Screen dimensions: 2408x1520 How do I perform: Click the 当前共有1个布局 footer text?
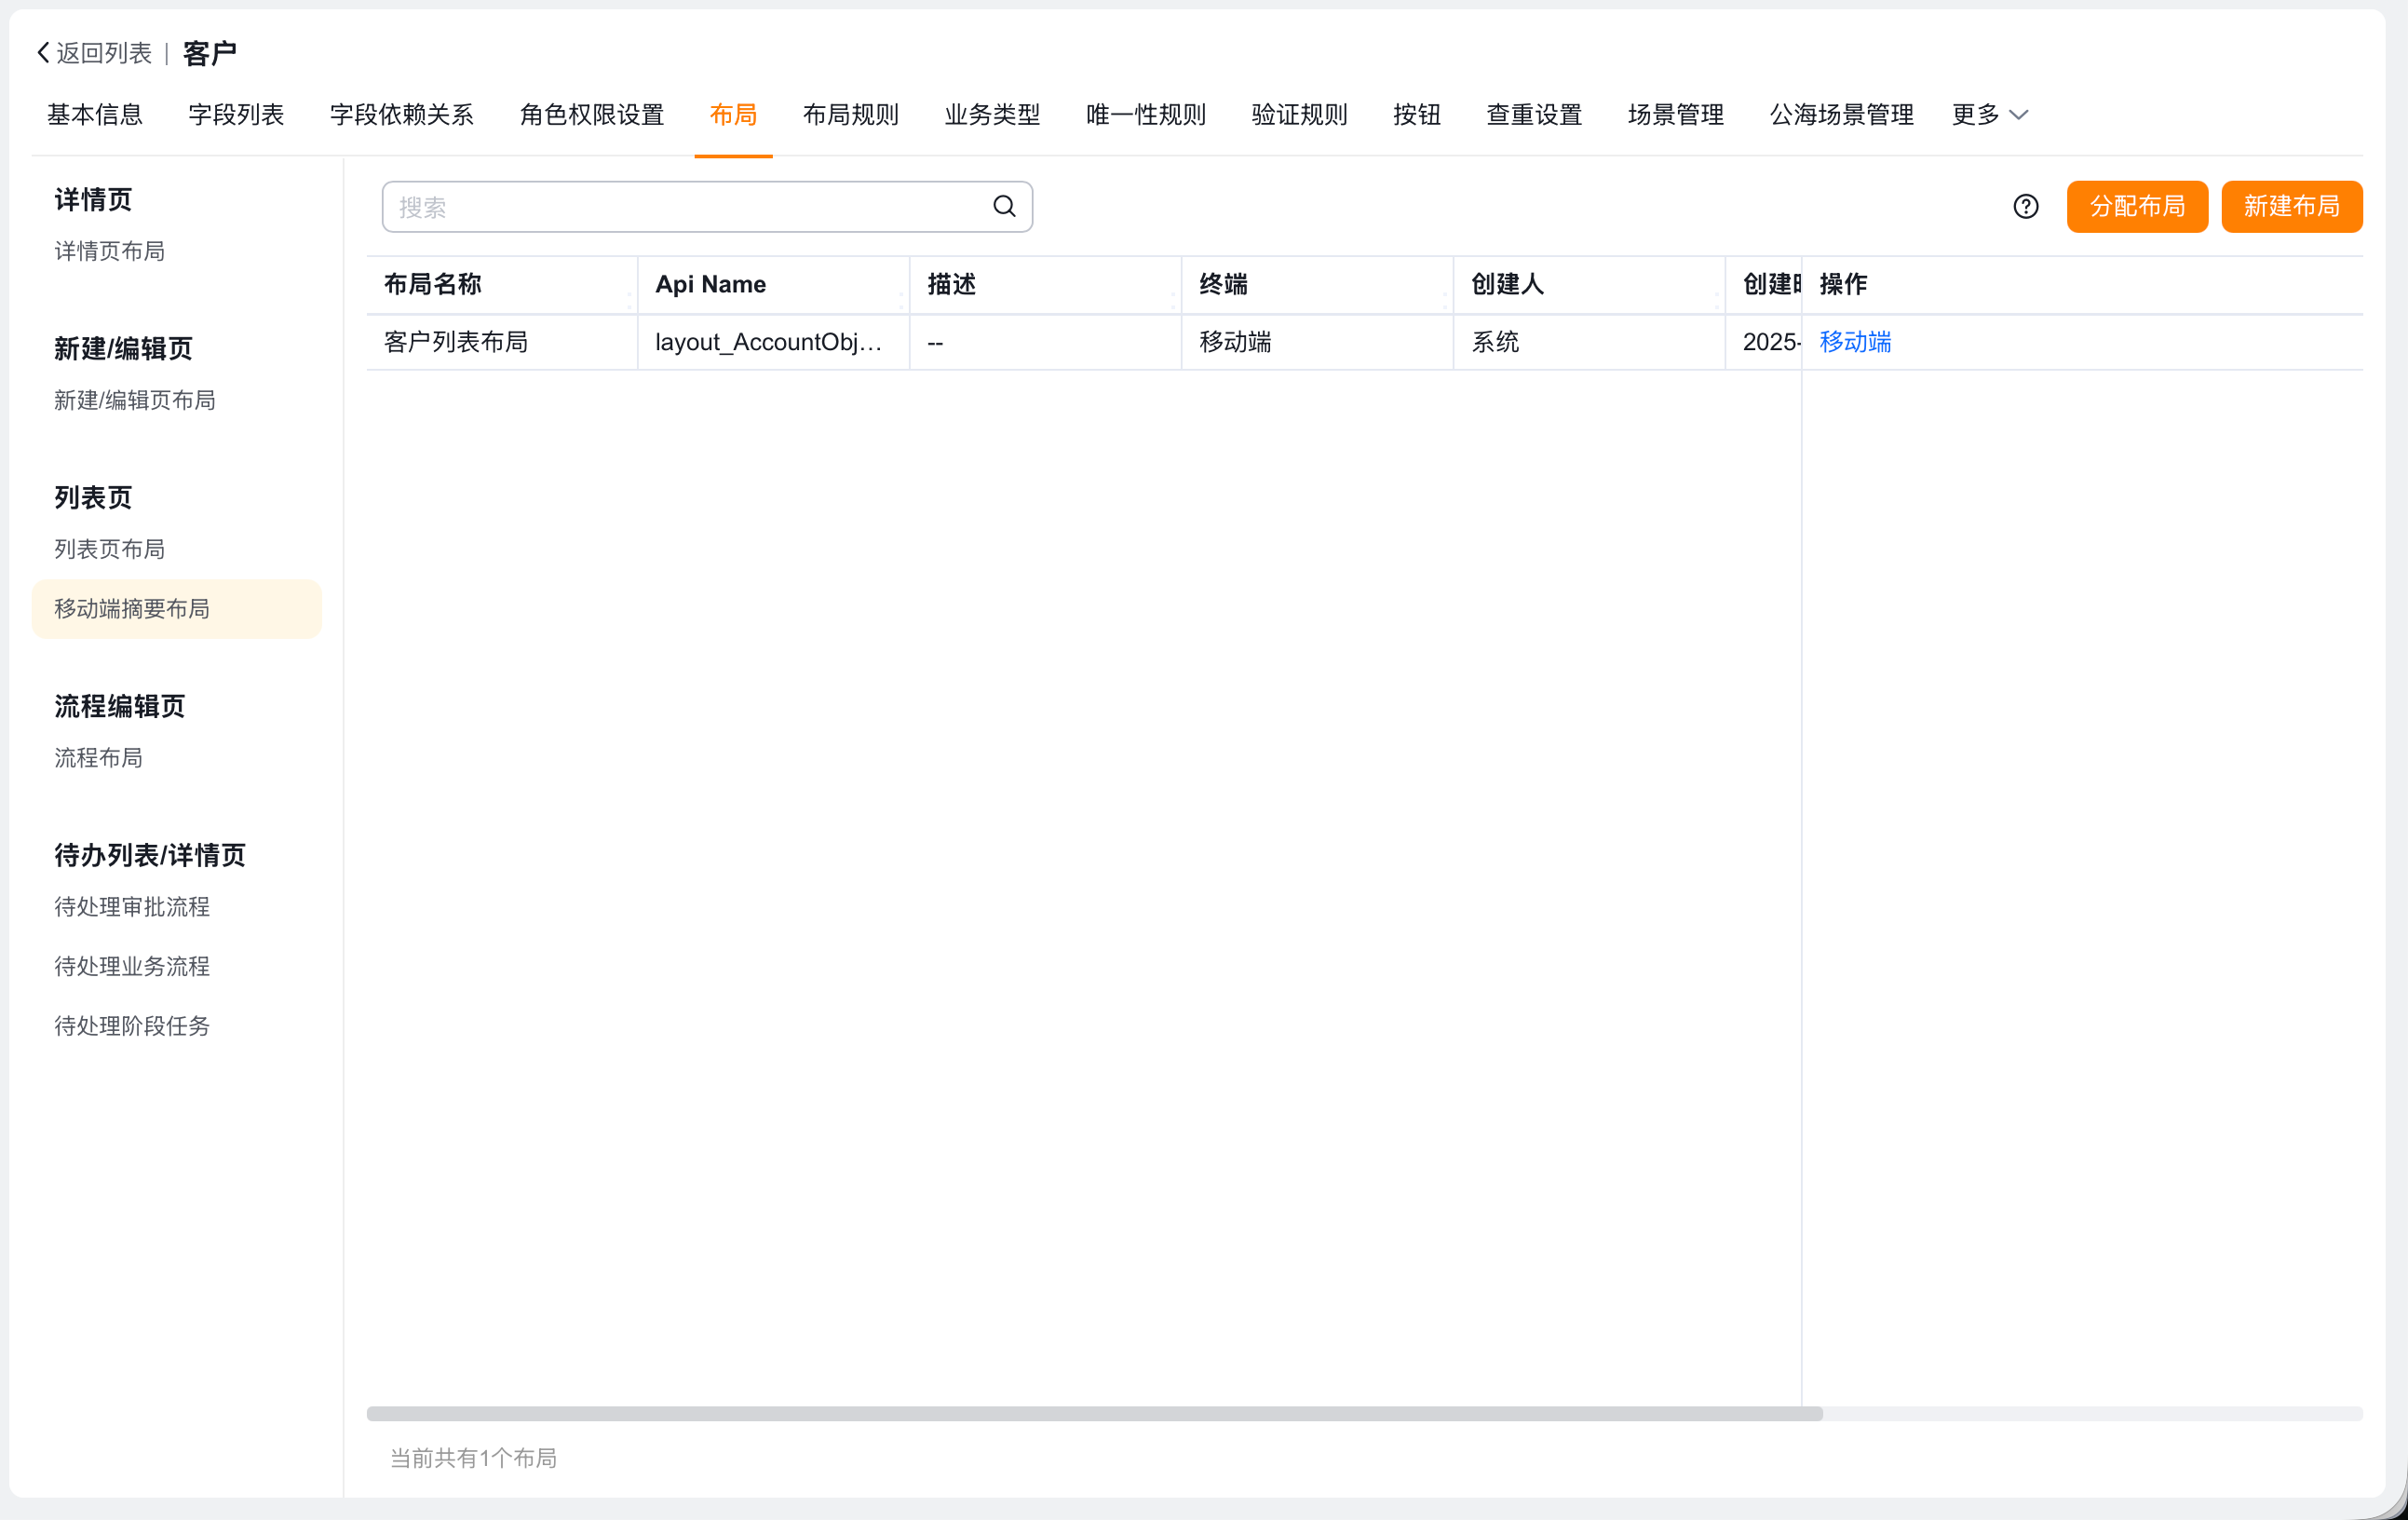click(473, 1458)
